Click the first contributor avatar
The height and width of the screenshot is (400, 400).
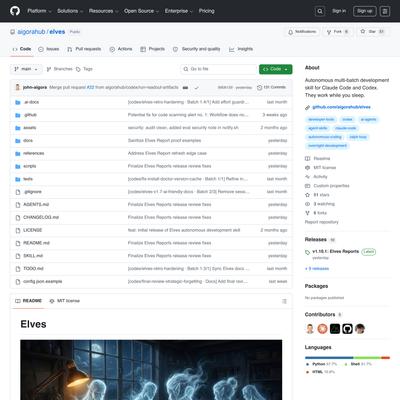tap(310, 329)
